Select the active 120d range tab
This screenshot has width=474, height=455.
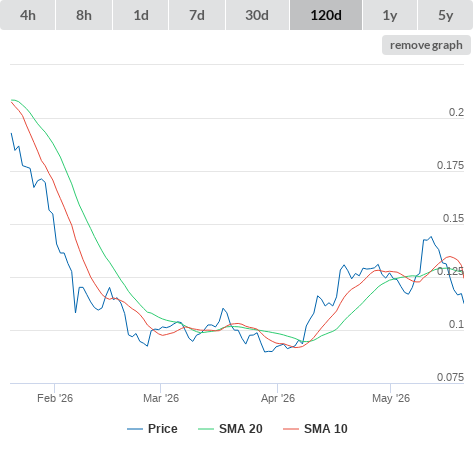(326, 15)
